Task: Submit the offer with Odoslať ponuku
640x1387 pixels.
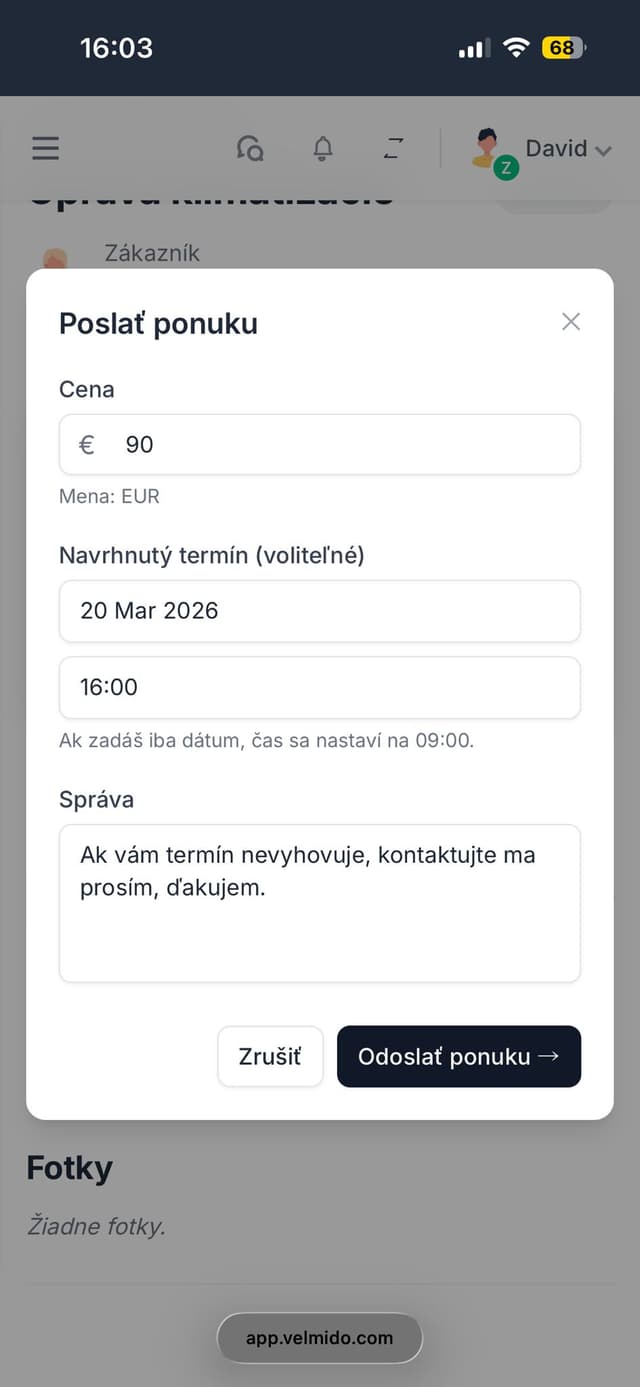Action: coord(459,1056)
